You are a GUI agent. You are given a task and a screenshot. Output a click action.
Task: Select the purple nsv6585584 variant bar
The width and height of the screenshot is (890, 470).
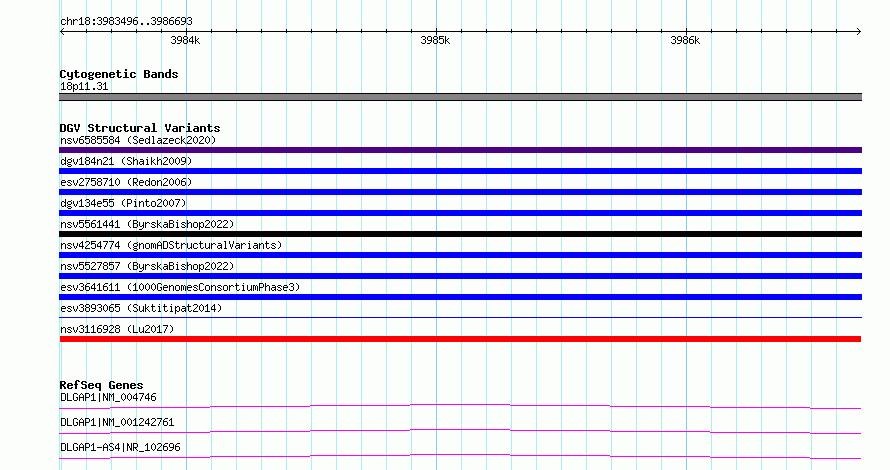pyautogui.click(x=460, y=150)
